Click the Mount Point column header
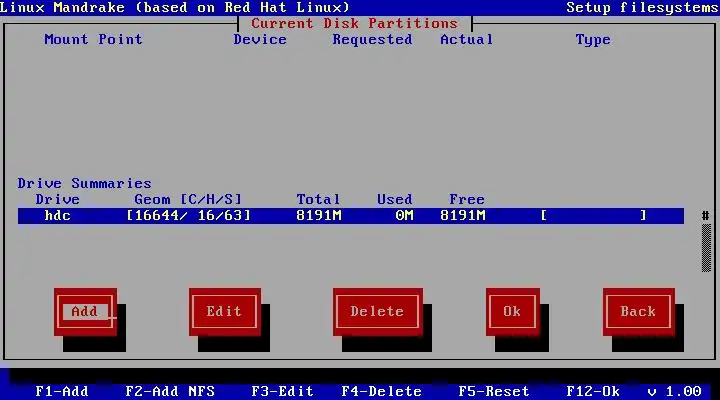Screen dimensions: 720x400 (93, 39)
